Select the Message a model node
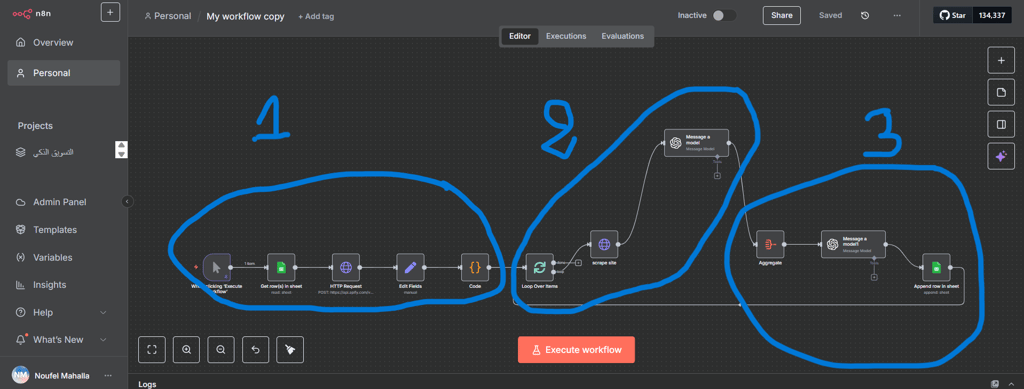Viewport: 1024px width, 389px height. (697, 142)
